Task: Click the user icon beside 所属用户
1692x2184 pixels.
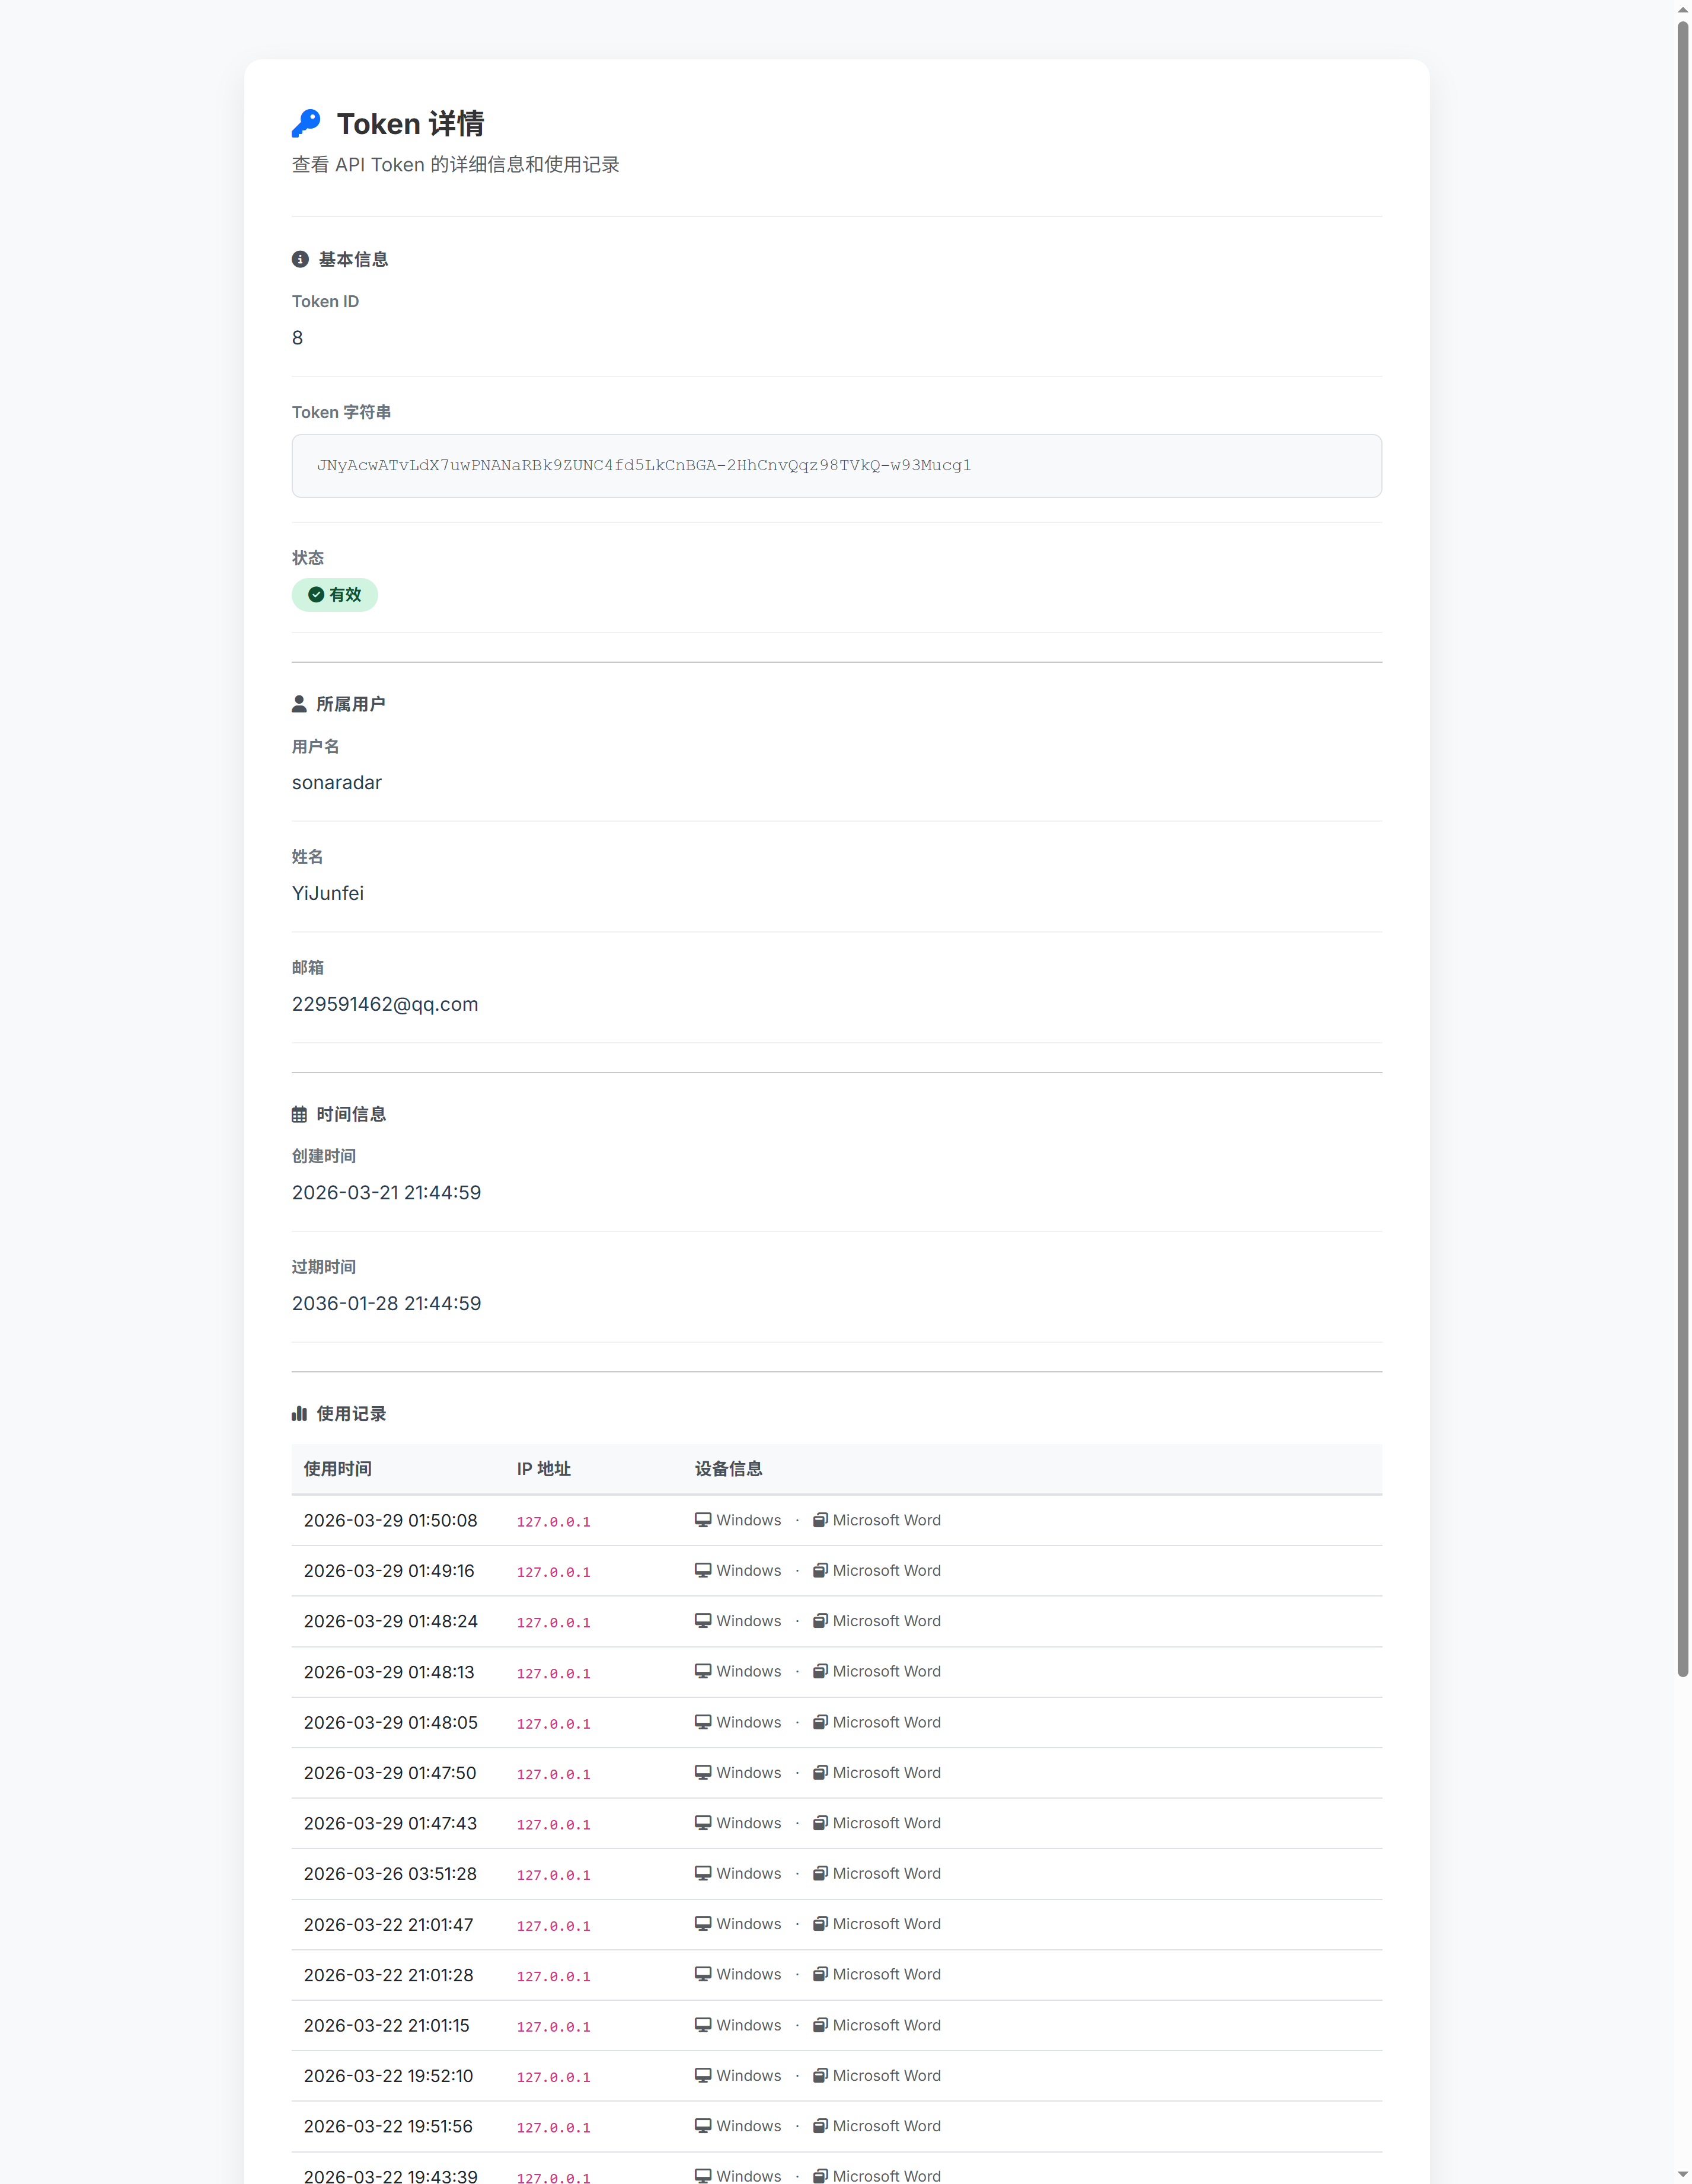Action: point(299,703)
